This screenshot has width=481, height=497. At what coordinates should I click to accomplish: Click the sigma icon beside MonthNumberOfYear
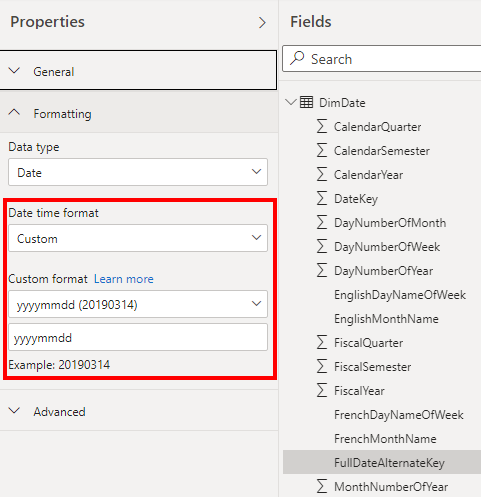coord(322,486)
